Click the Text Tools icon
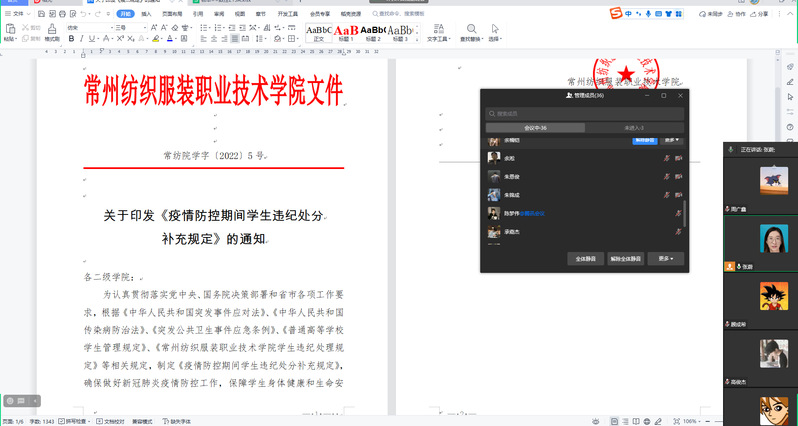This screenshot has height=426, width=798. pyautogui.click(x=438, y=29)
